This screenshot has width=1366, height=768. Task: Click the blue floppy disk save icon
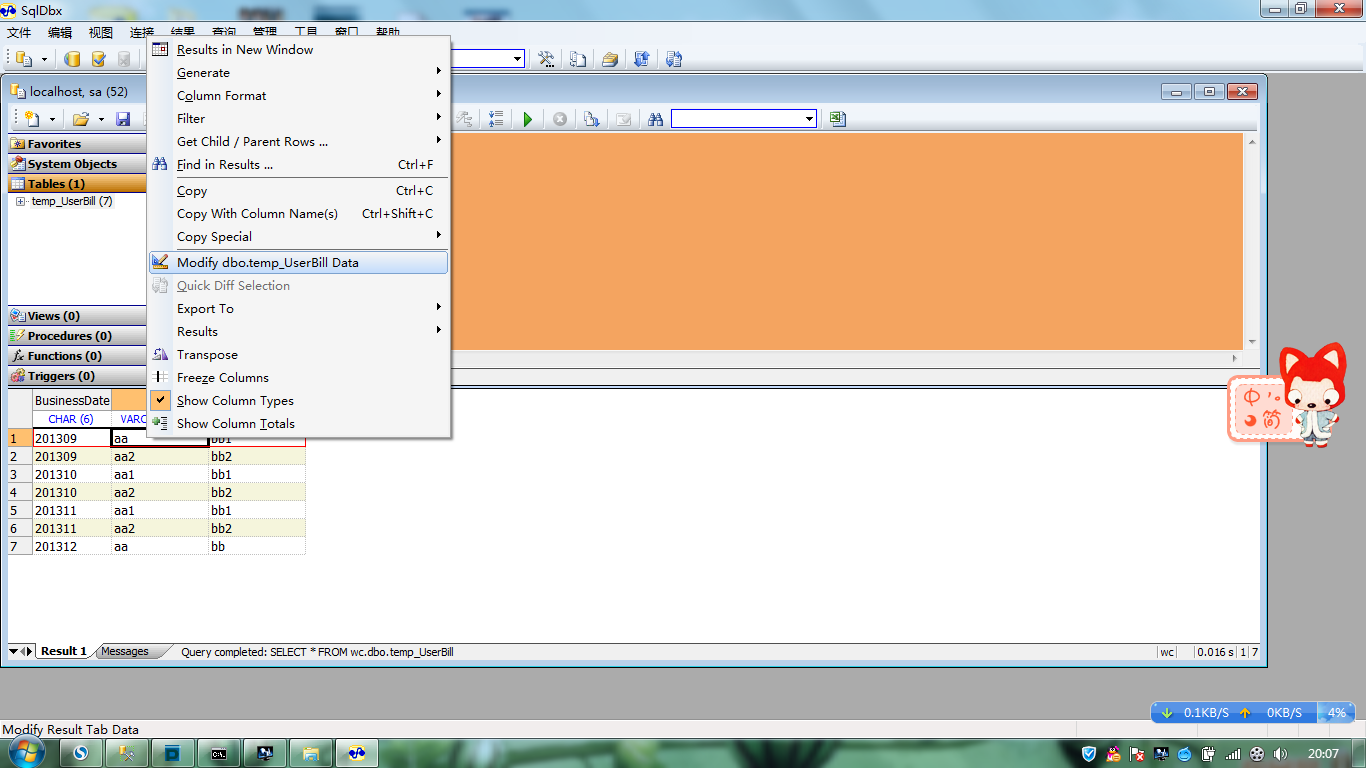(123, 119)
